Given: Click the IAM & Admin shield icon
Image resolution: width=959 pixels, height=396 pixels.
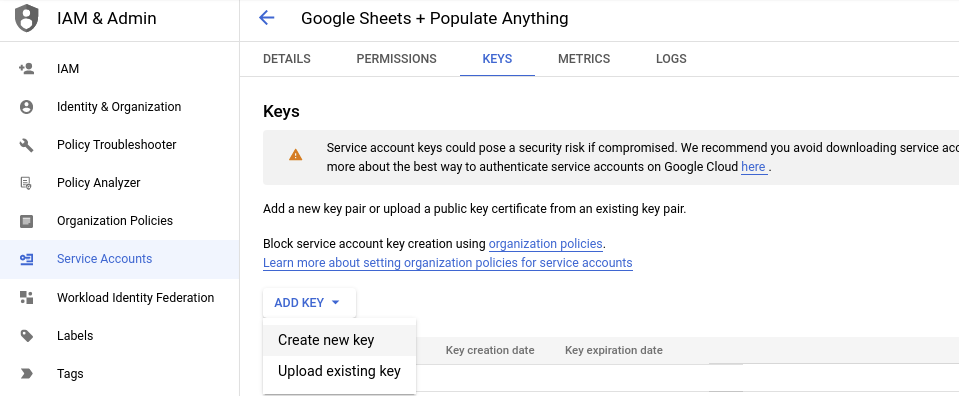Looking at the screenshot, I should pos(26,18).
